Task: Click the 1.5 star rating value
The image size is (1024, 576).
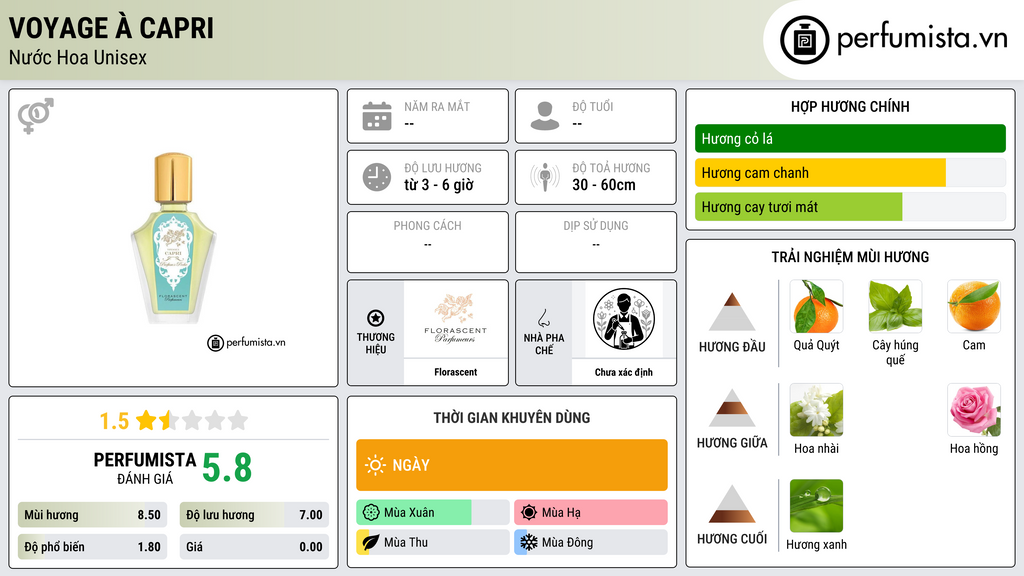Action: (114, 421)
